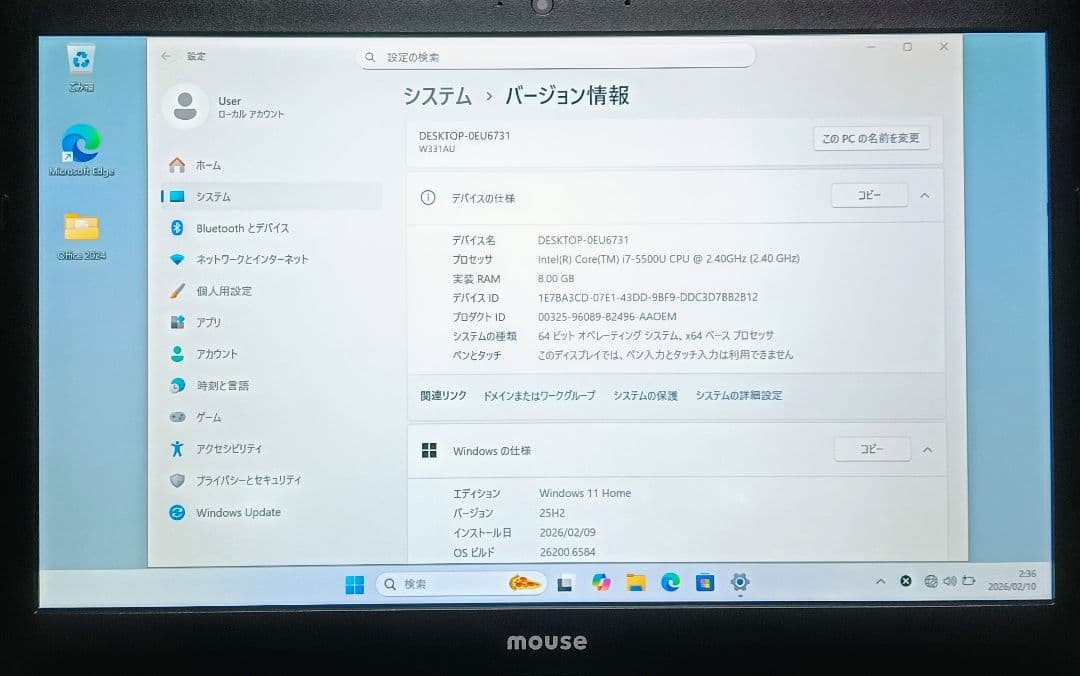Open the ごみ箱 on the desktop
Screen dimensions: 1080x676
coord(80,62)
